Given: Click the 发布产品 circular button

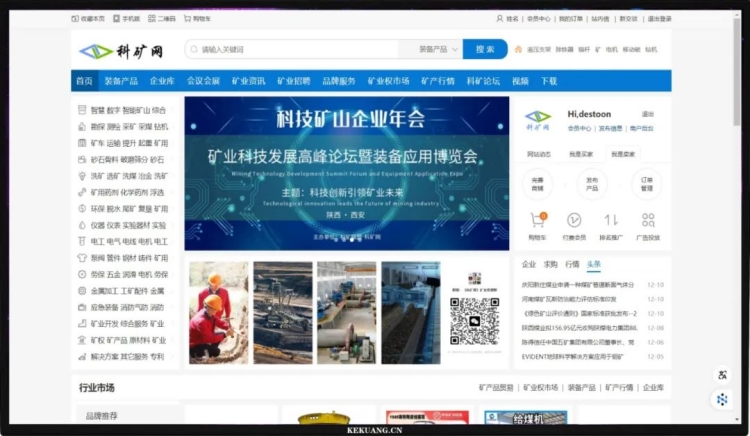Looking at the screenshot, I should point(592,183).
